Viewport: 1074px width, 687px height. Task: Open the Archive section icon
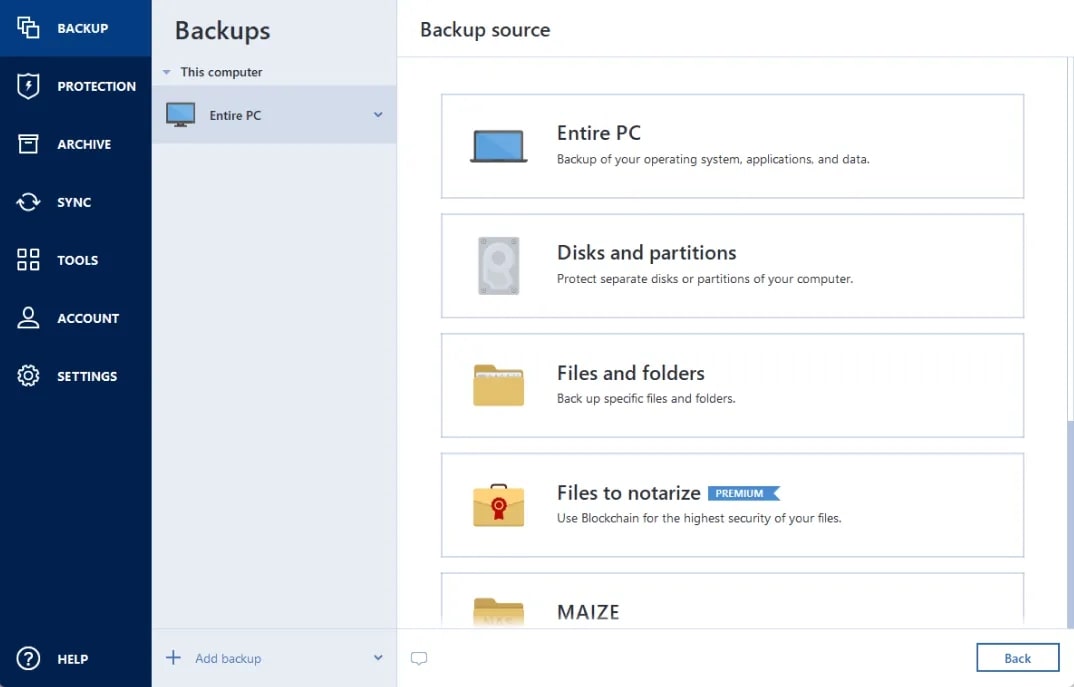[27, 143]
